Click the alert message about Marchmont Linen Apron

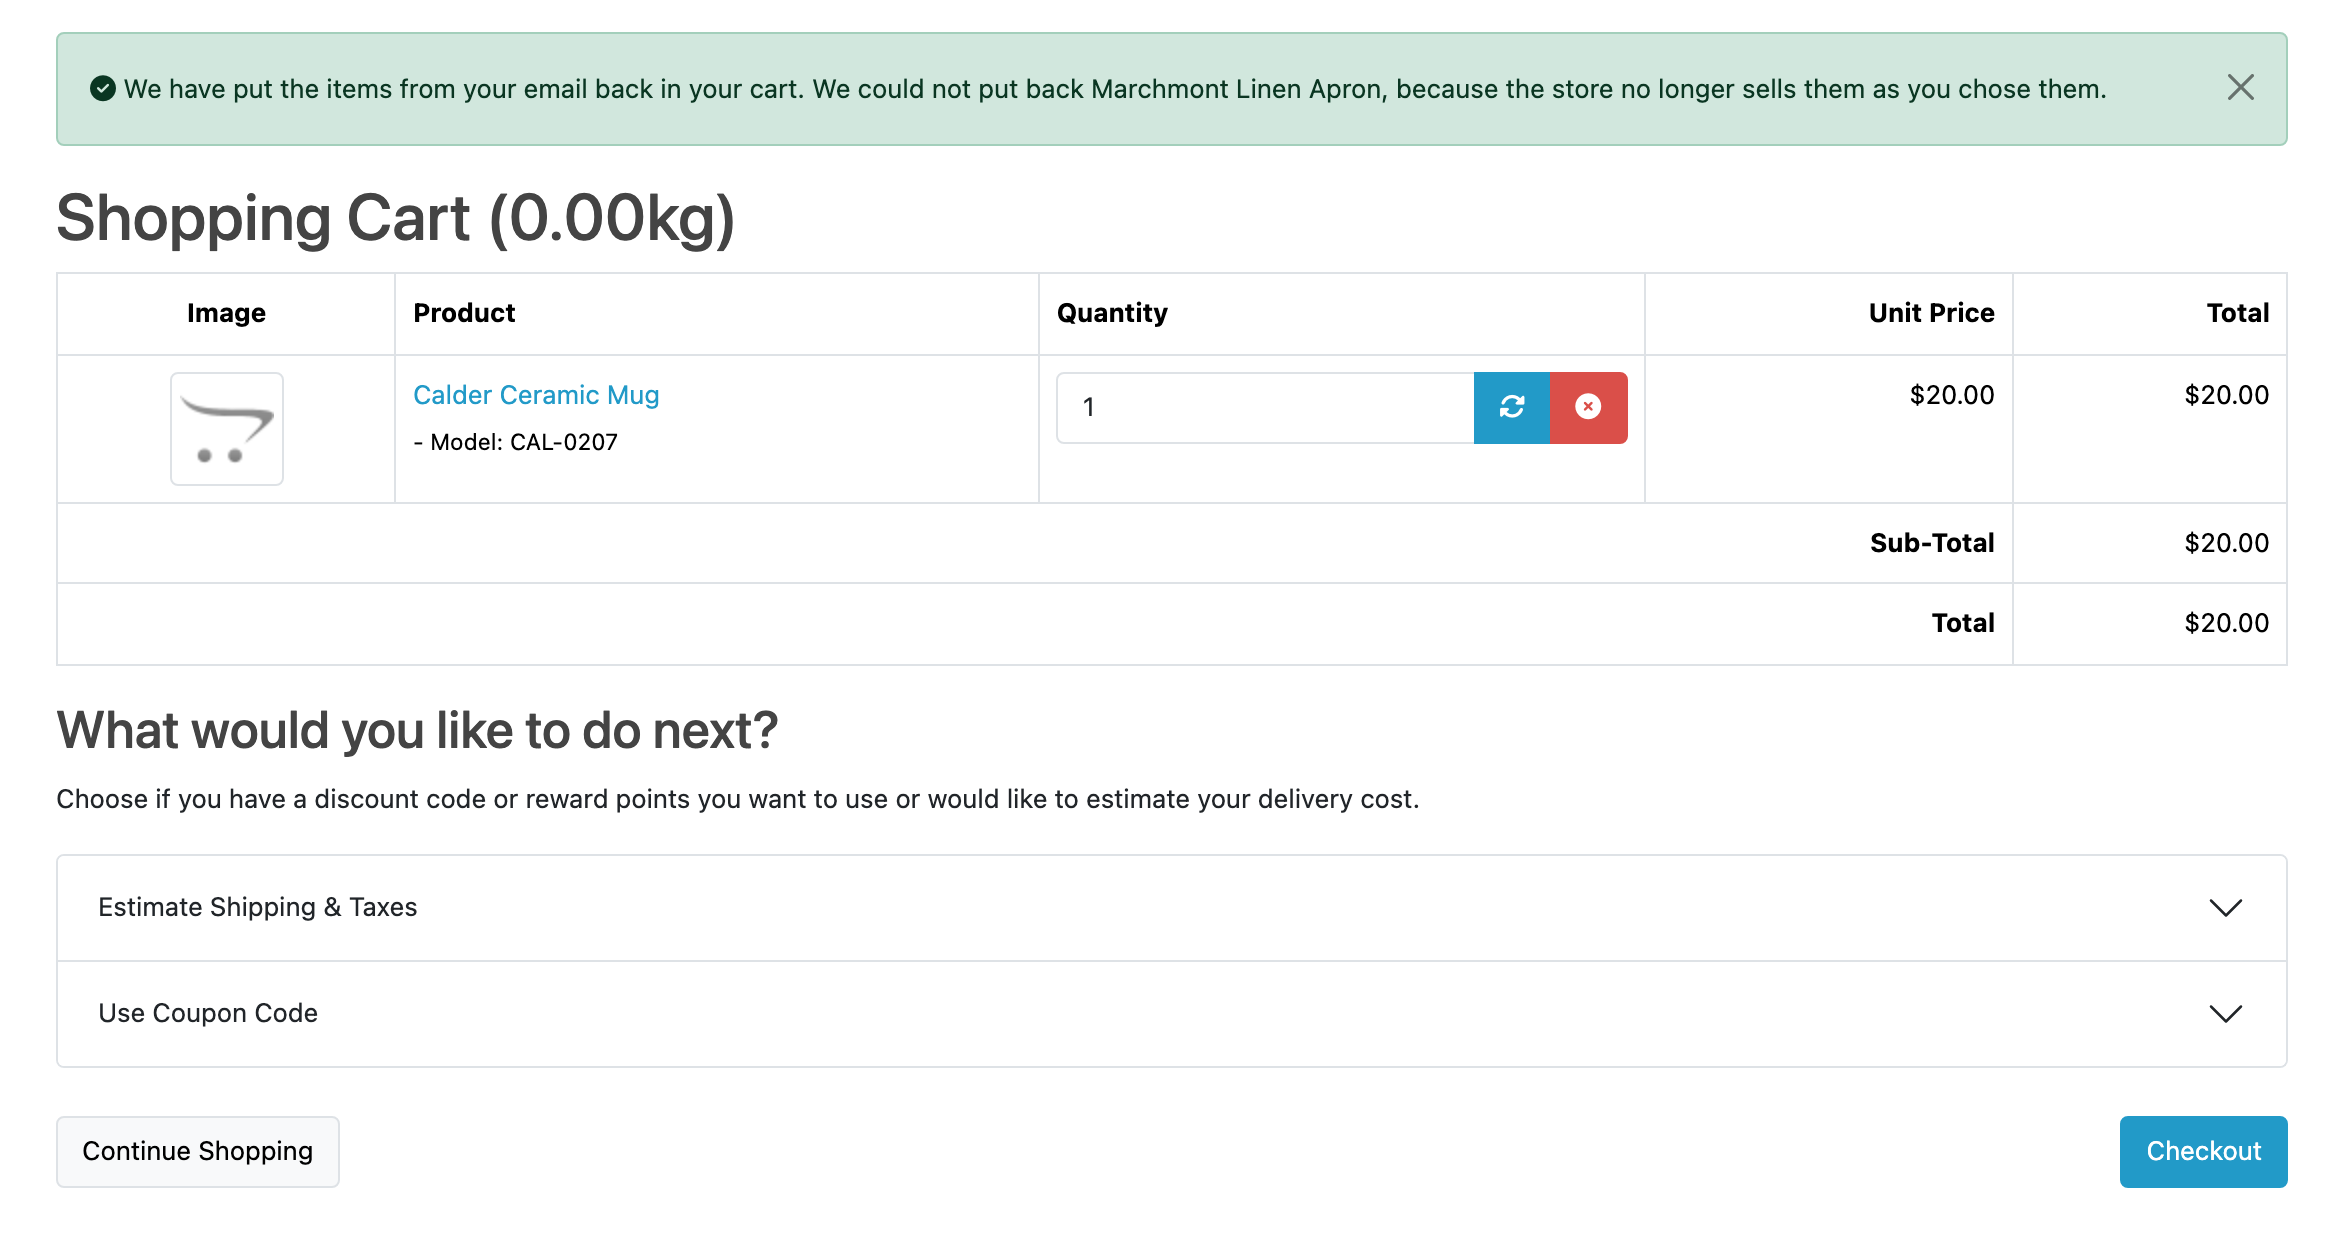tap(1115, 89)
